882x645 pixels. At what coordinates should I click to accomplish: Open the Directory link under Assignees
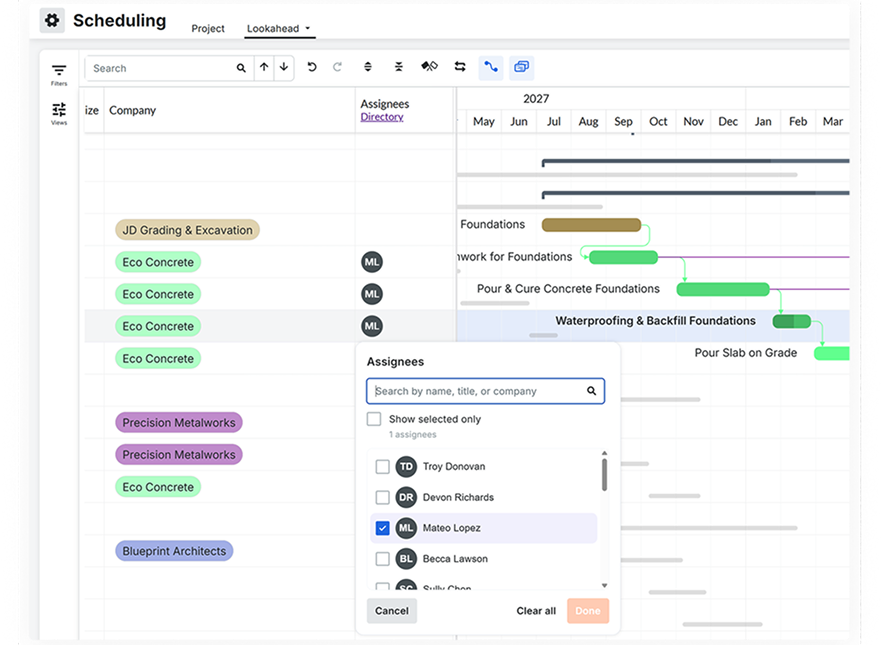(x=382, y=117)
